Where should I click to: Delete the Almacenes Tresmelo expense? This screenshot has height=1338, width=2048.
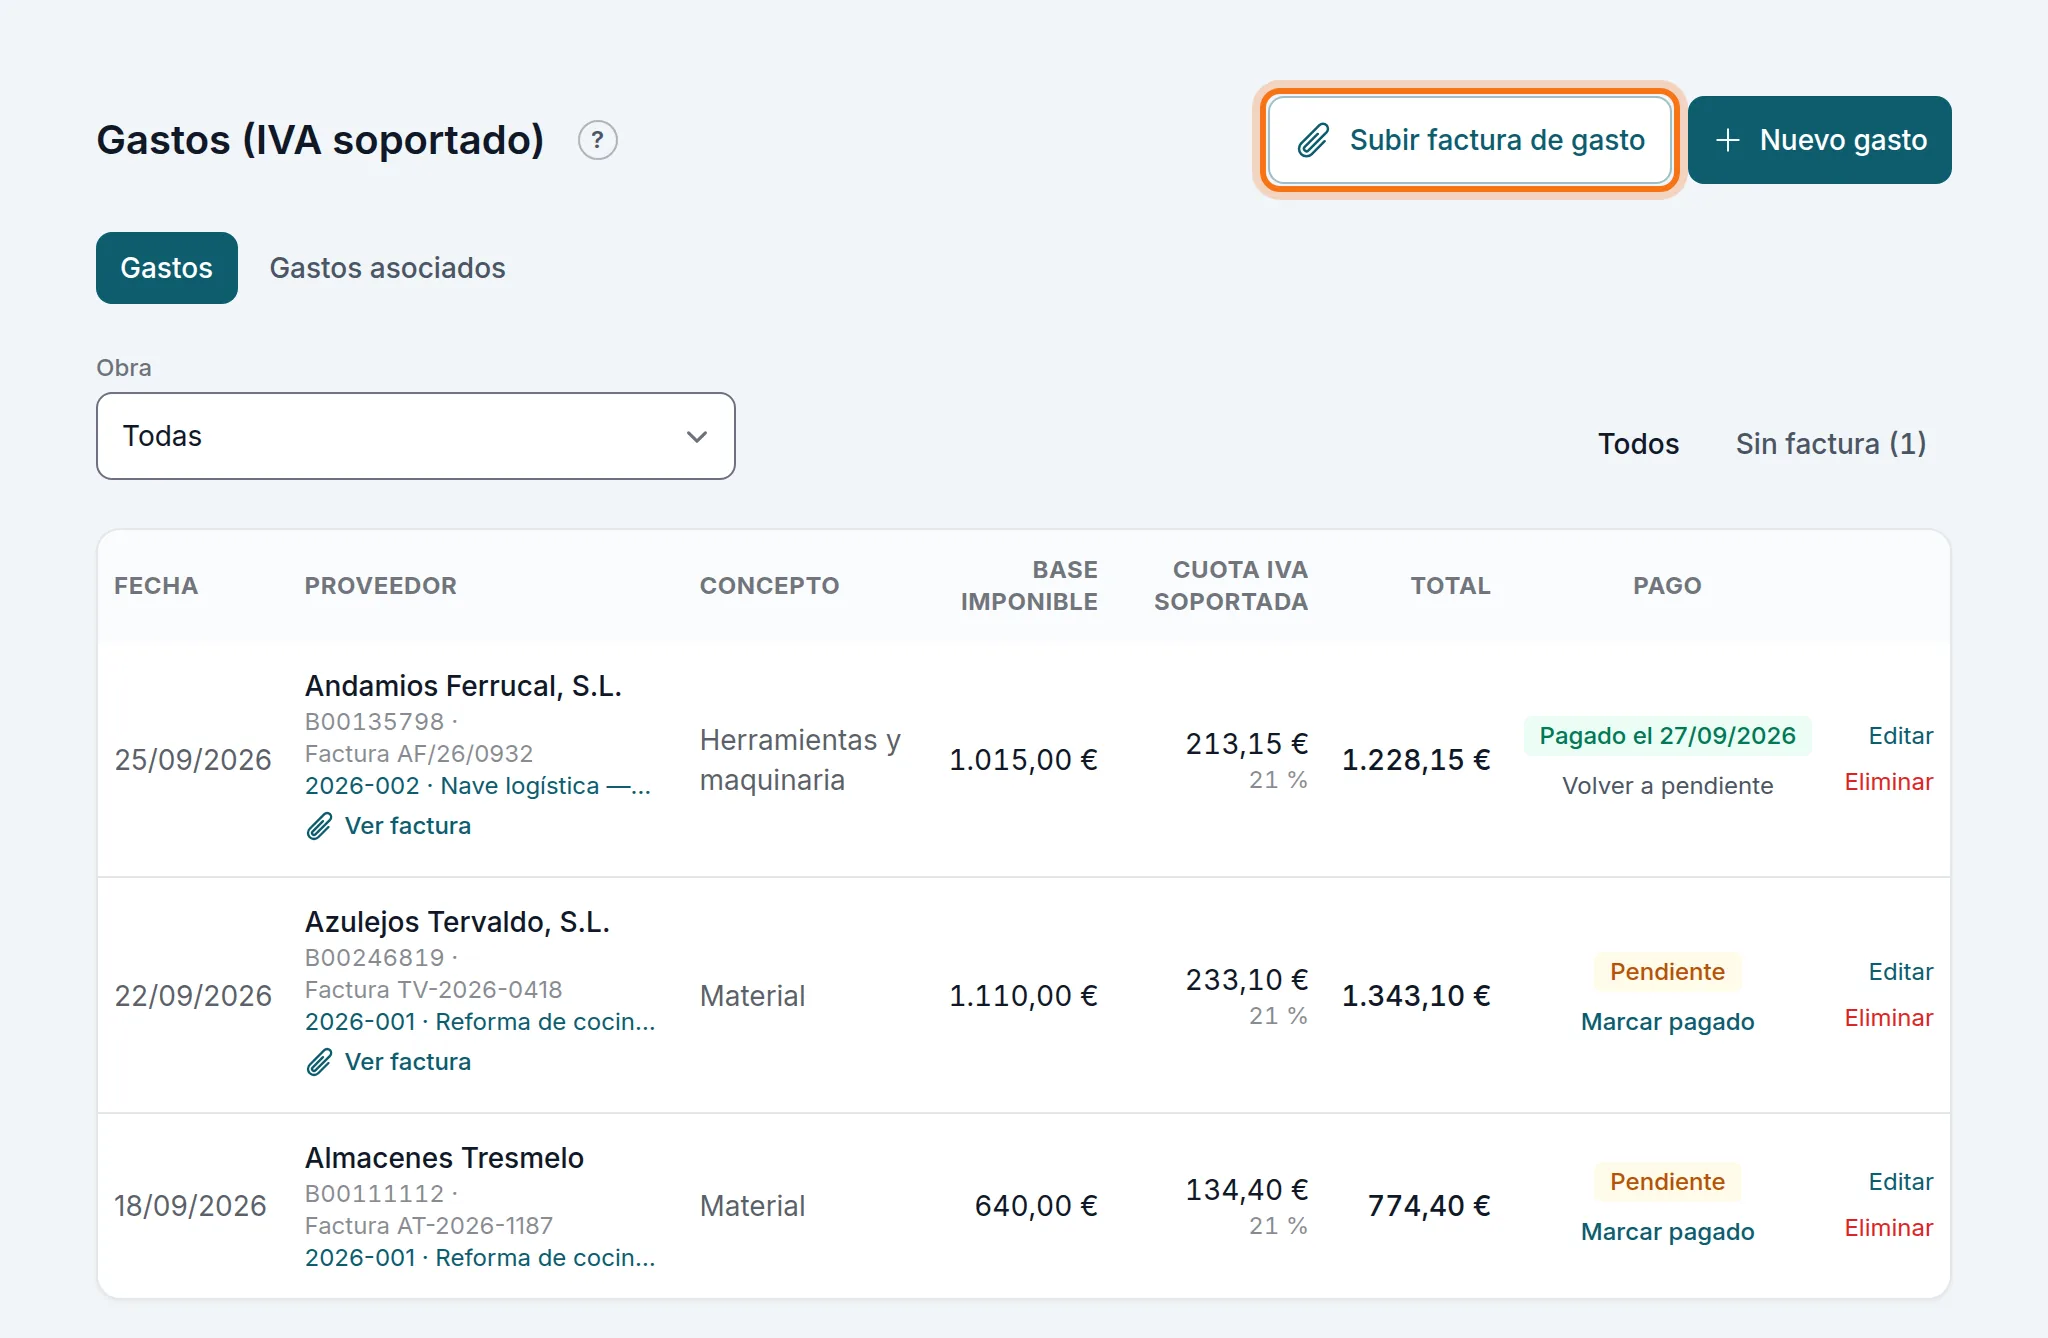[x=1889, y=1228]
